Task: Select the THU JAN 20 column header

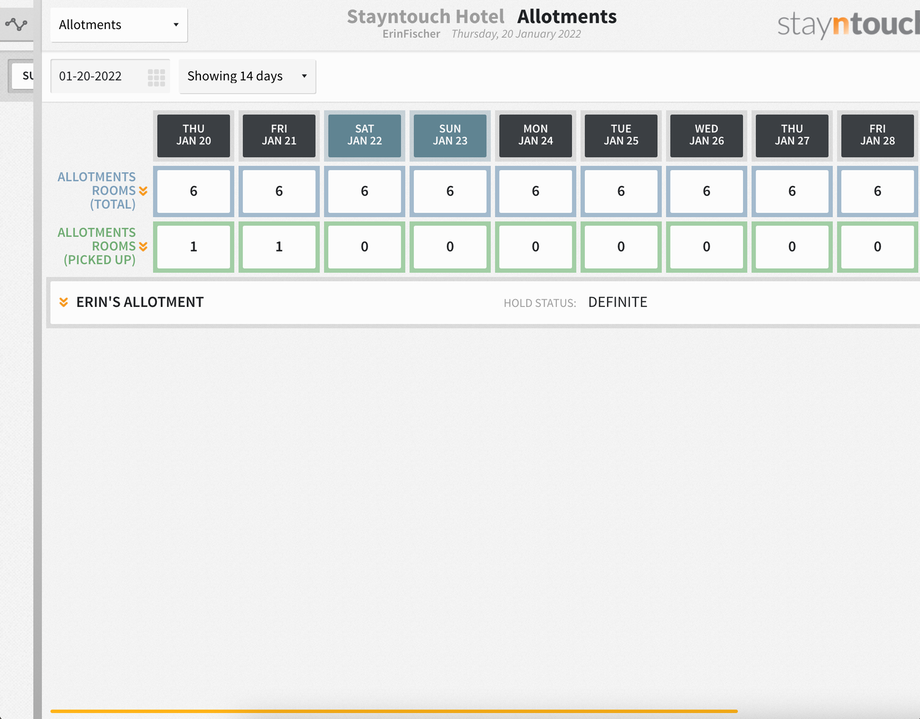Action: coord(194,136)
